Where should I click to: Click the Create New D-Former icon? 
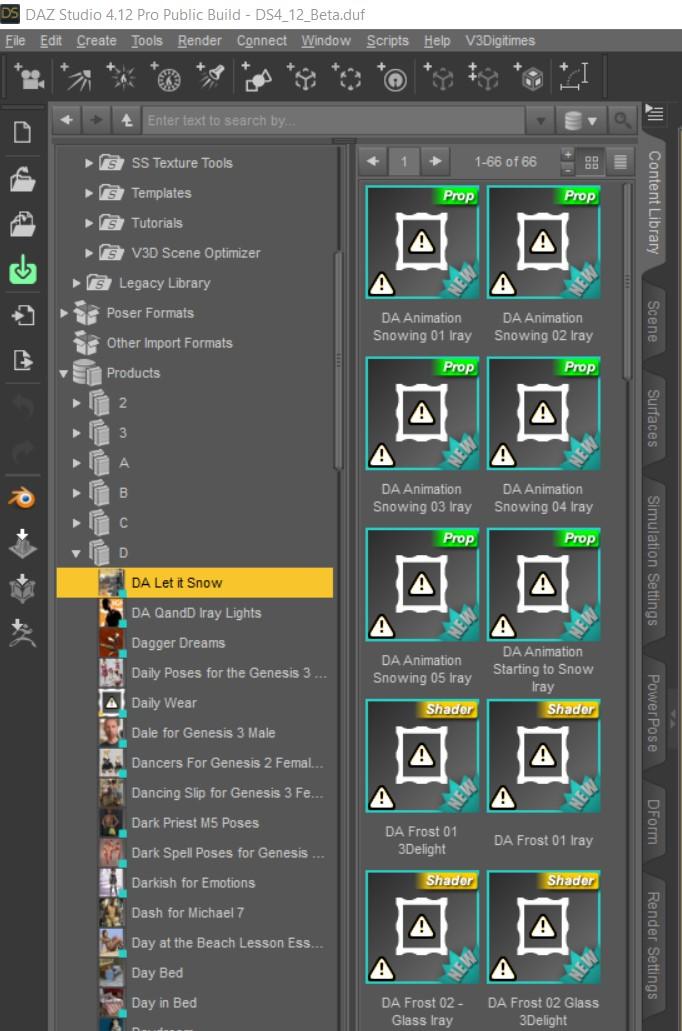[392, 77]
